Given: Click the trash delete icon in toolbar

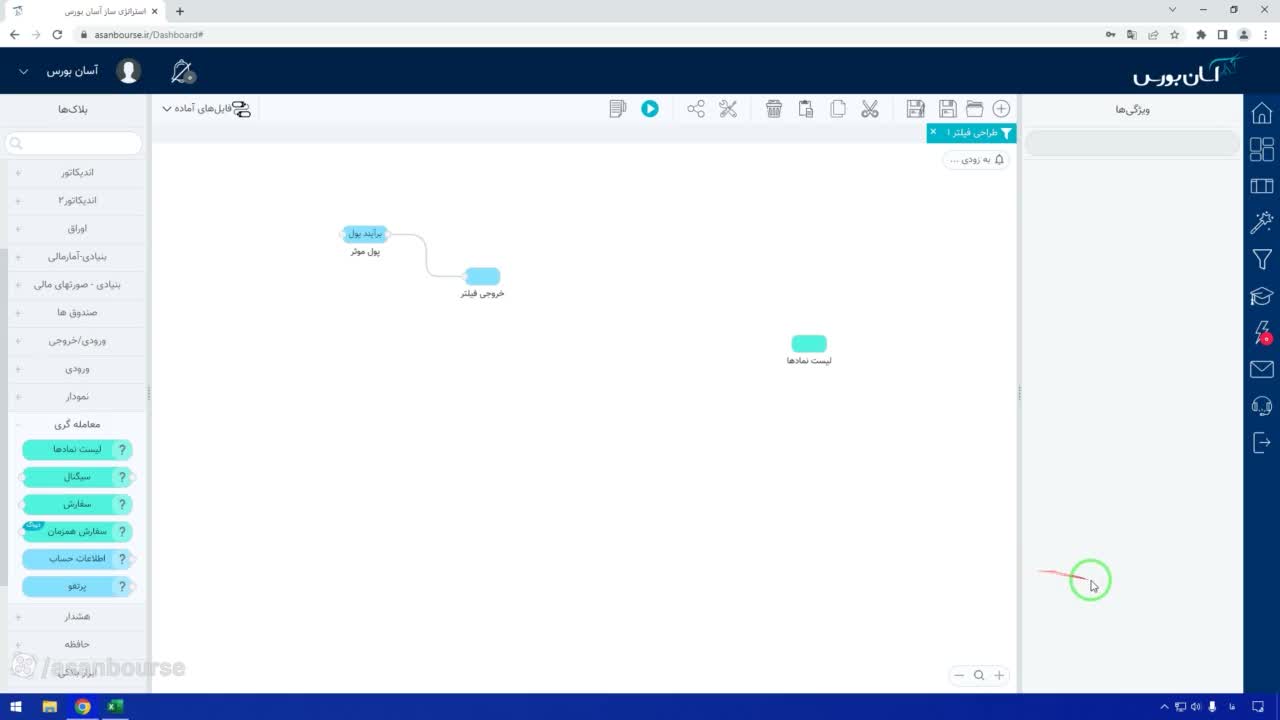Looking at the screenshot, I should point(774,109).
